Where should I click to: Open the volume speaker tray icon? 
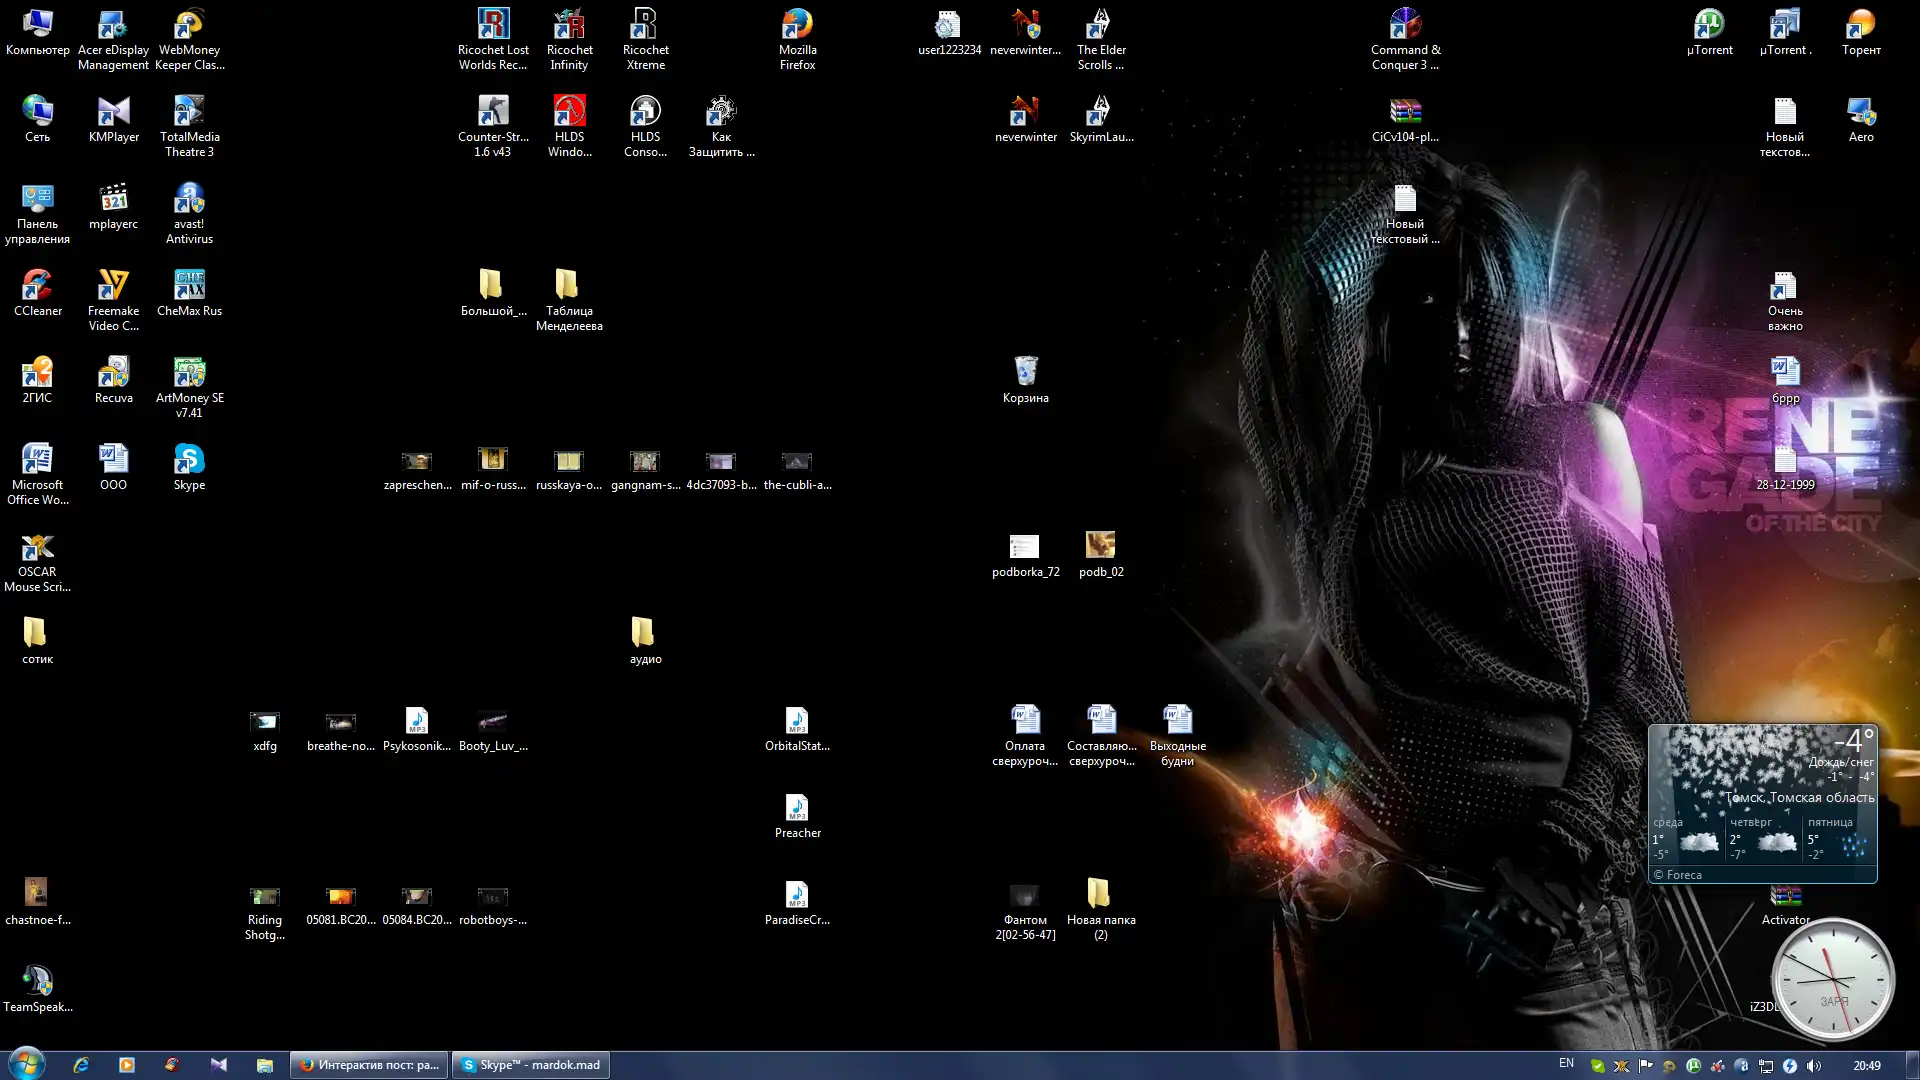1814,1066
